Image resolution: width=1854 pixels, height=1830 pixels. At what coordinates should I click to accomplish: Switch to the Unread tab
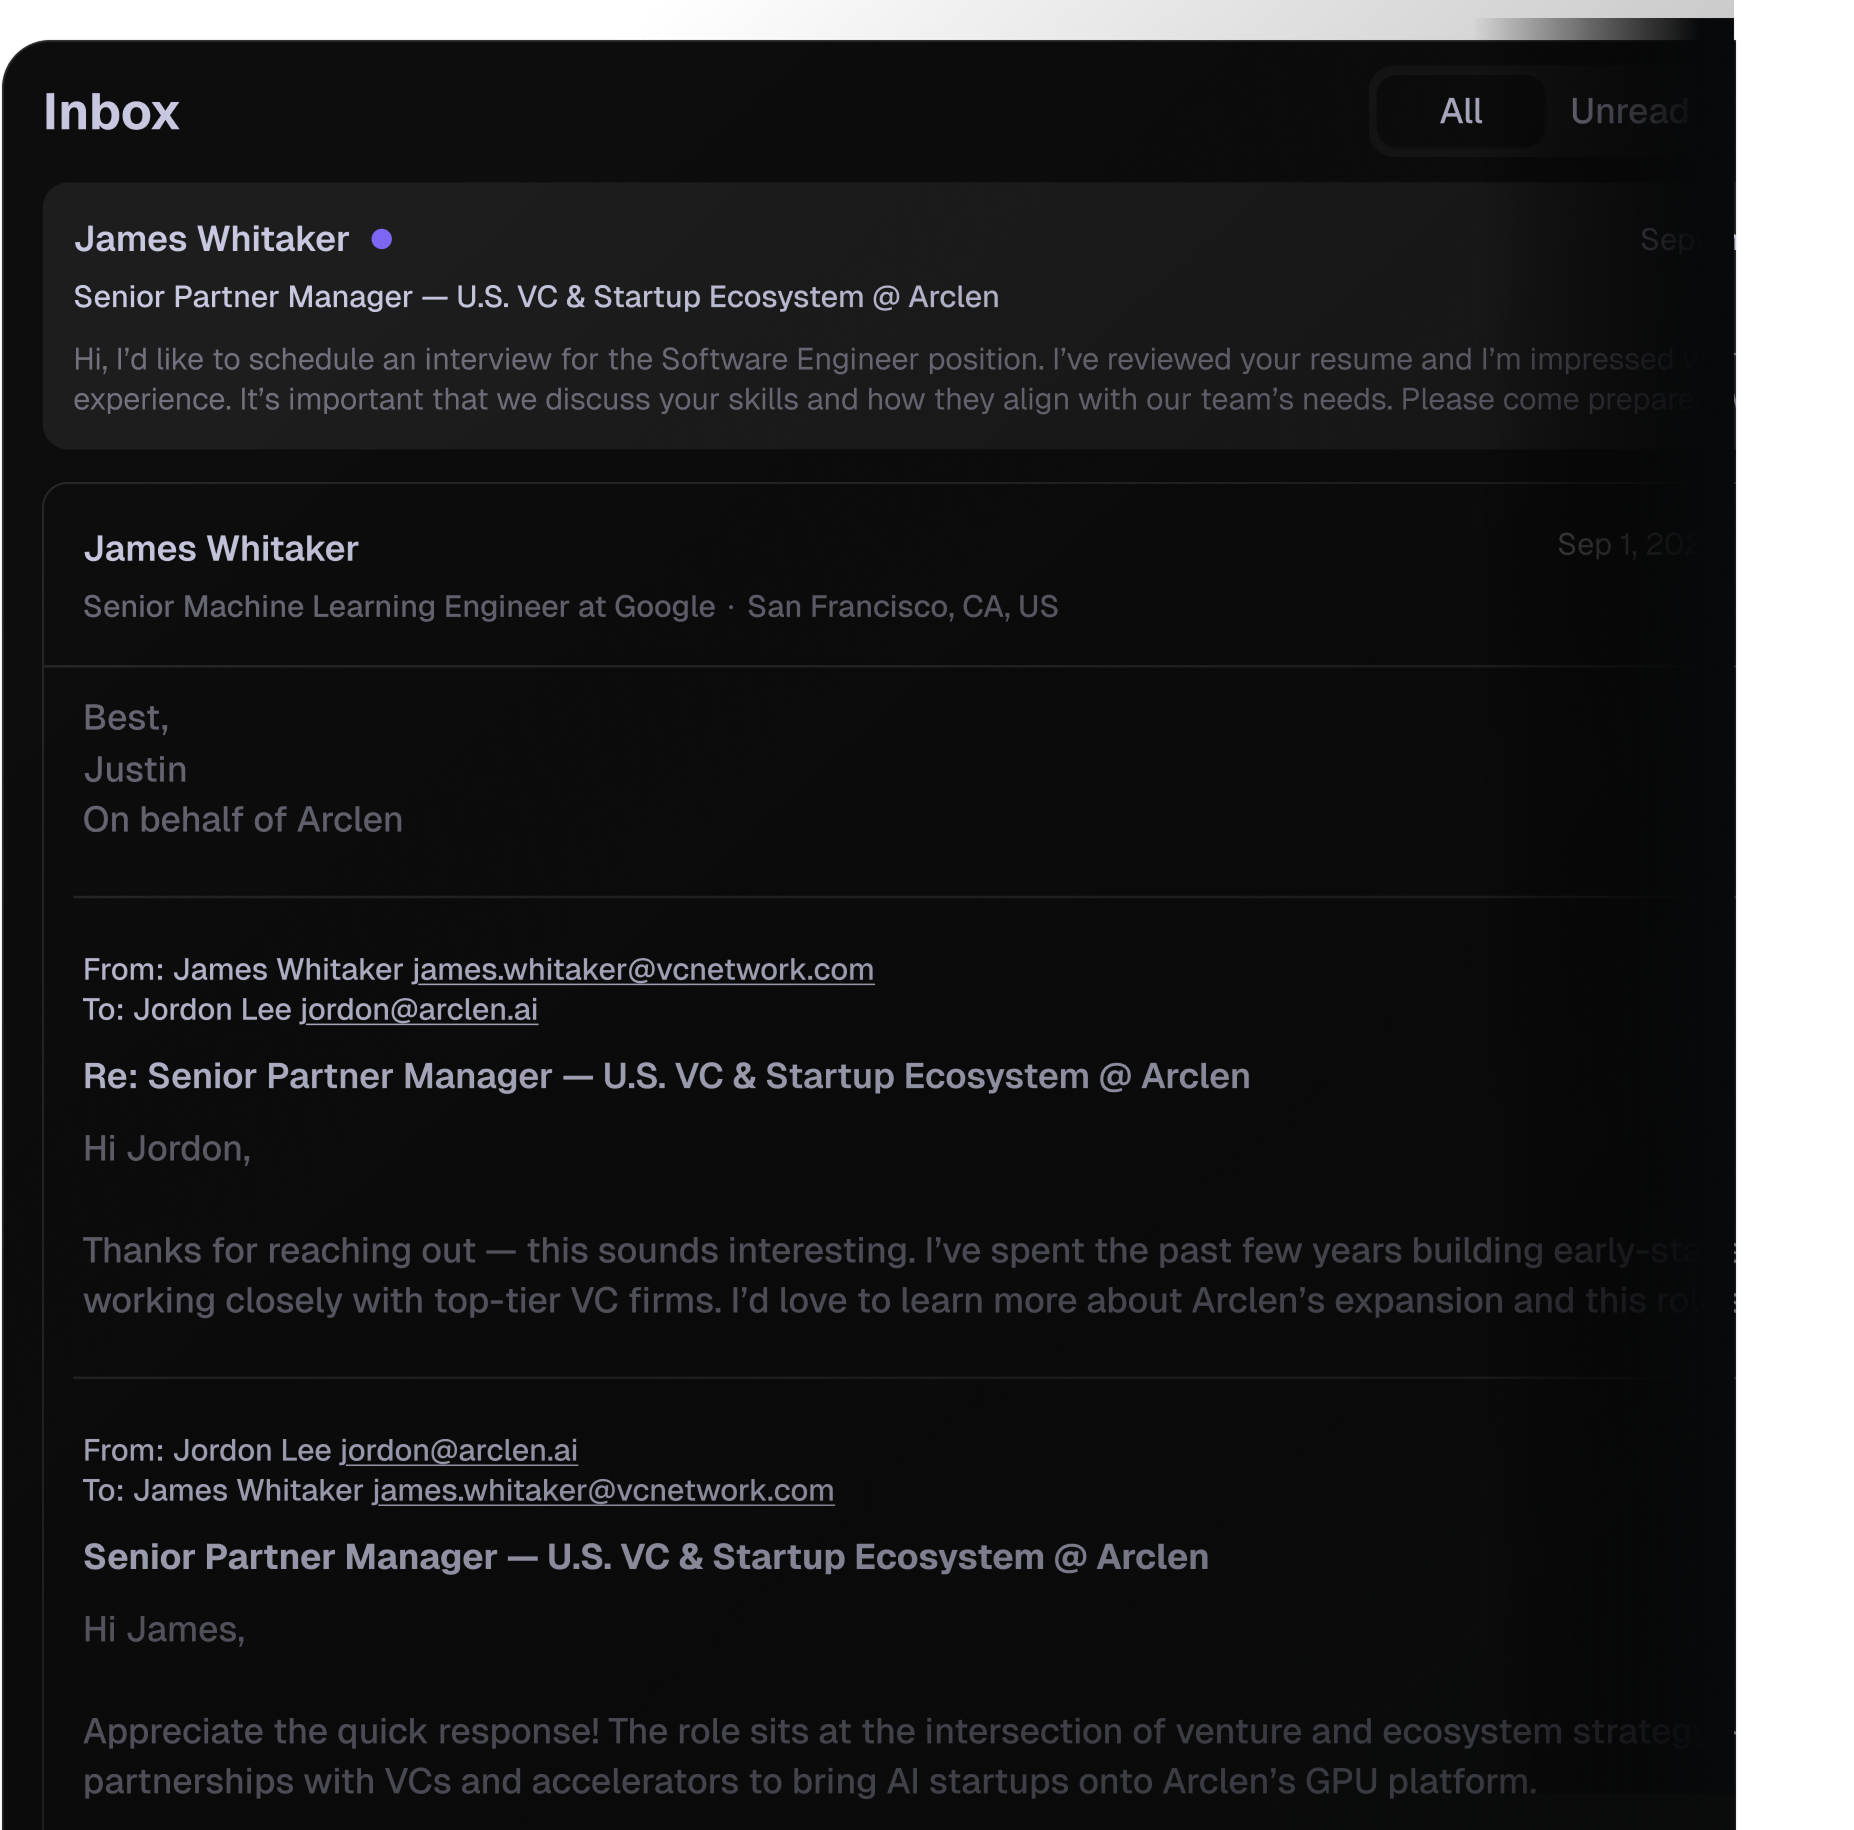(x=1628, y=112)
